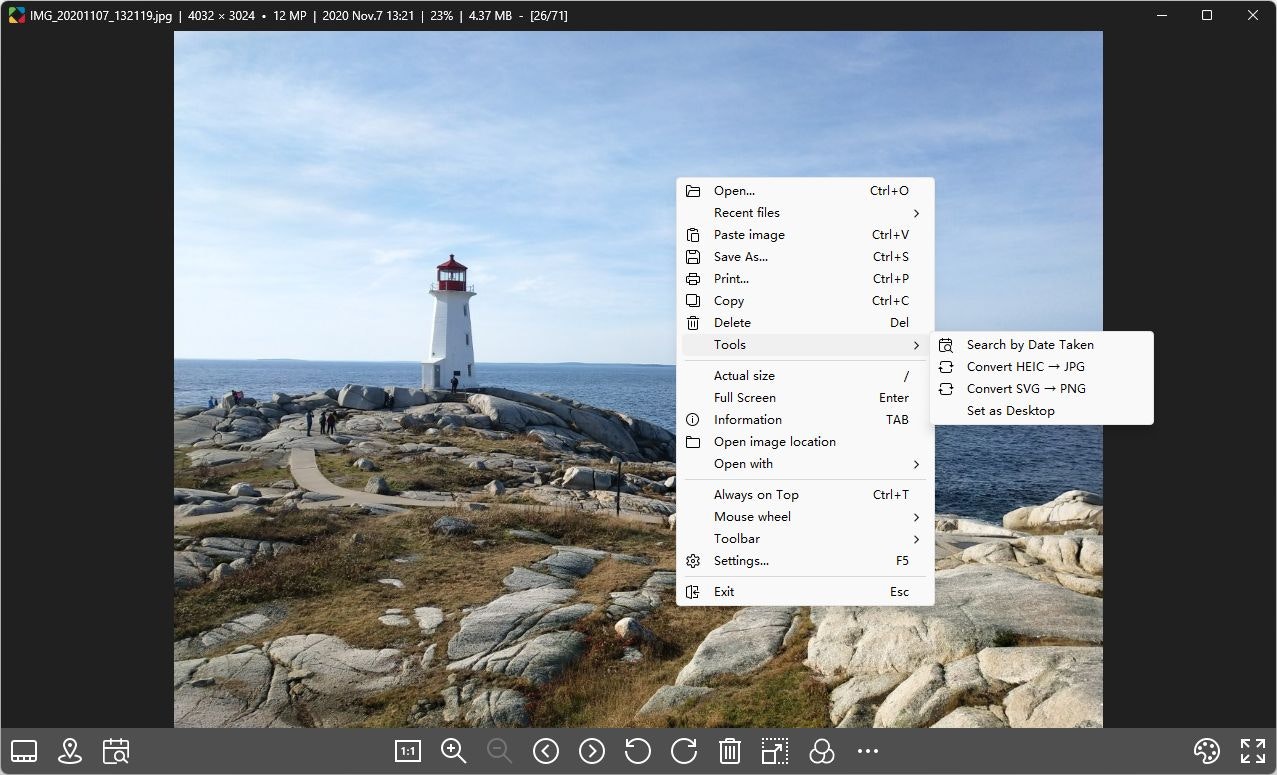This screenshot has width=1277, height=775.
Task: Click the 1:1 actual size icon
Action: point(408,751)
